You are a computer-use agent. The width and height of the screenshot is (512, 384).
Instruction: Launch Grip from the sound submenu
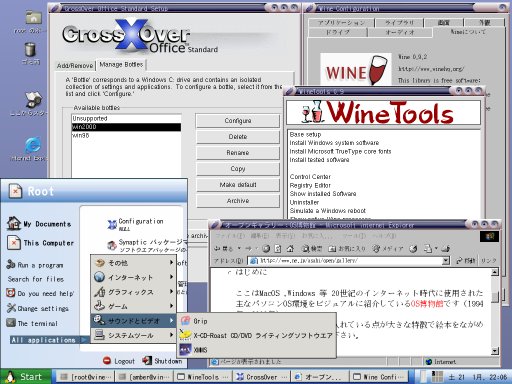(256, 321)
